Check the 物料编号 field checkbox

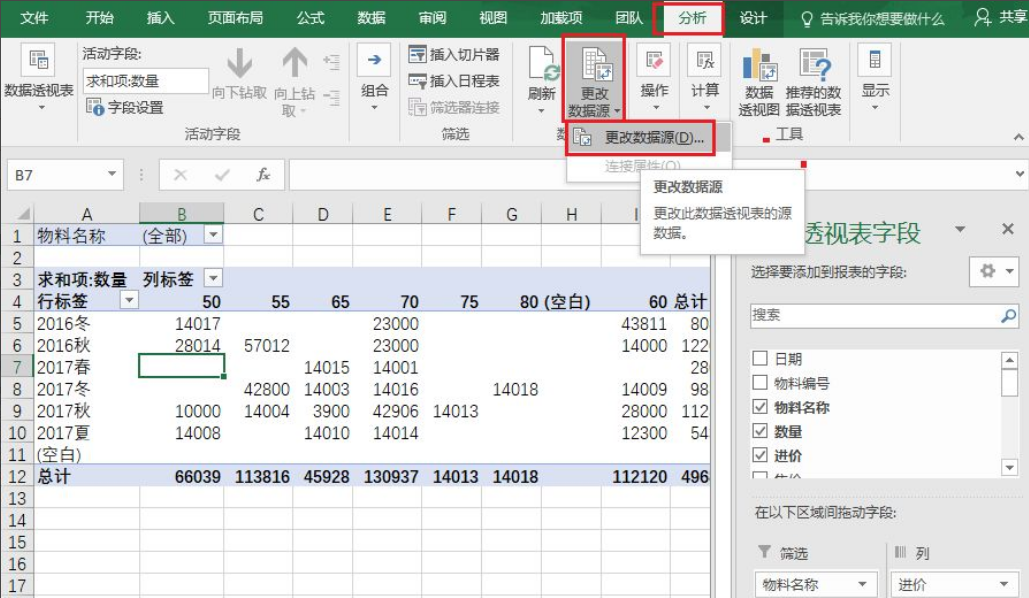[x=760, y=383]
